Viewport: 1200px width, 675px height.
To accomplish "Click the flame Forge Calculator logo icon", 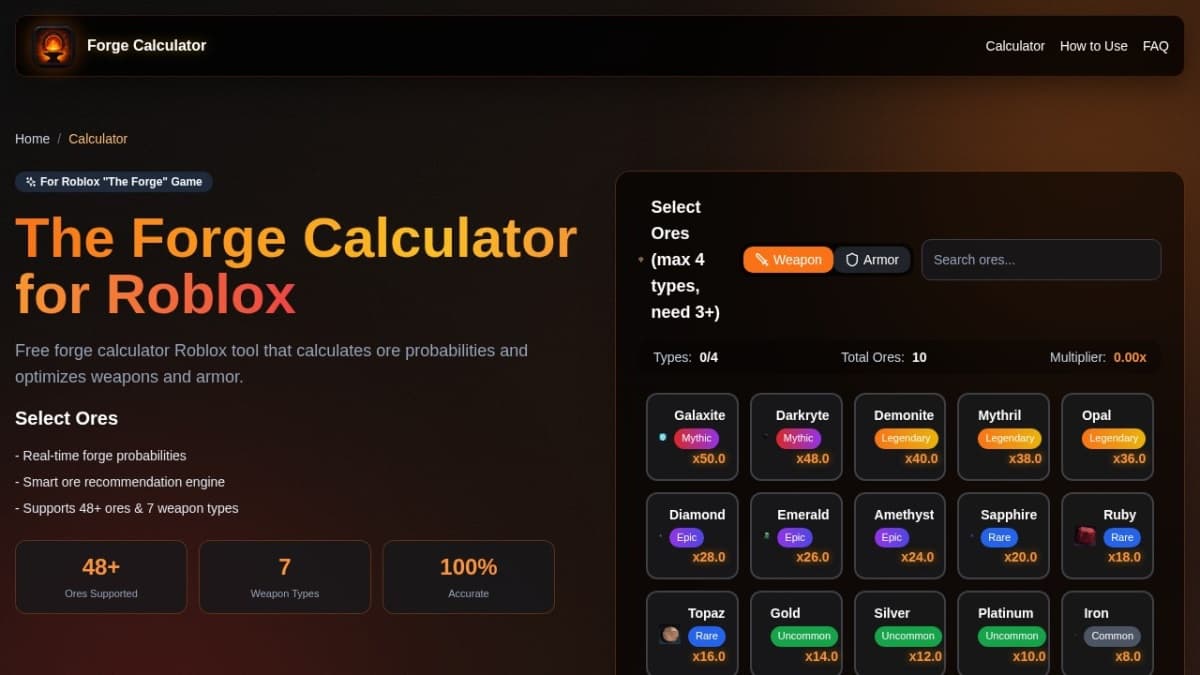I will (x=52, y=45).
